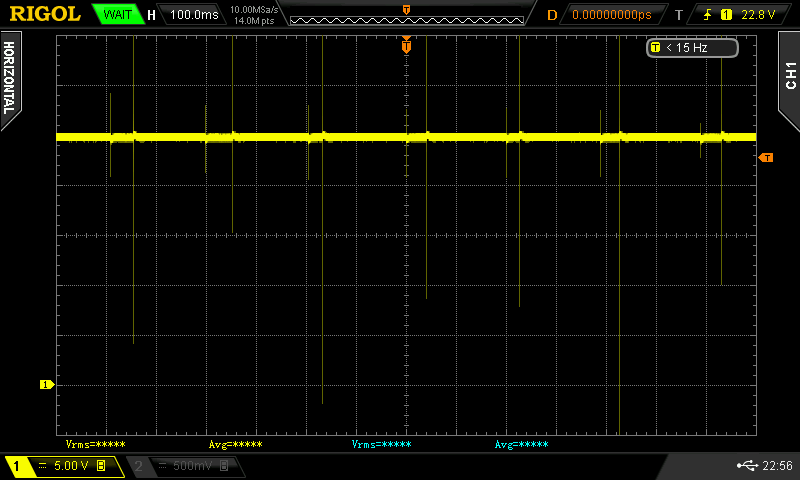Screen dimensions: 800x480
Task: Toggle channel 1 with the 5.00 V label
Action: point(64,467)
